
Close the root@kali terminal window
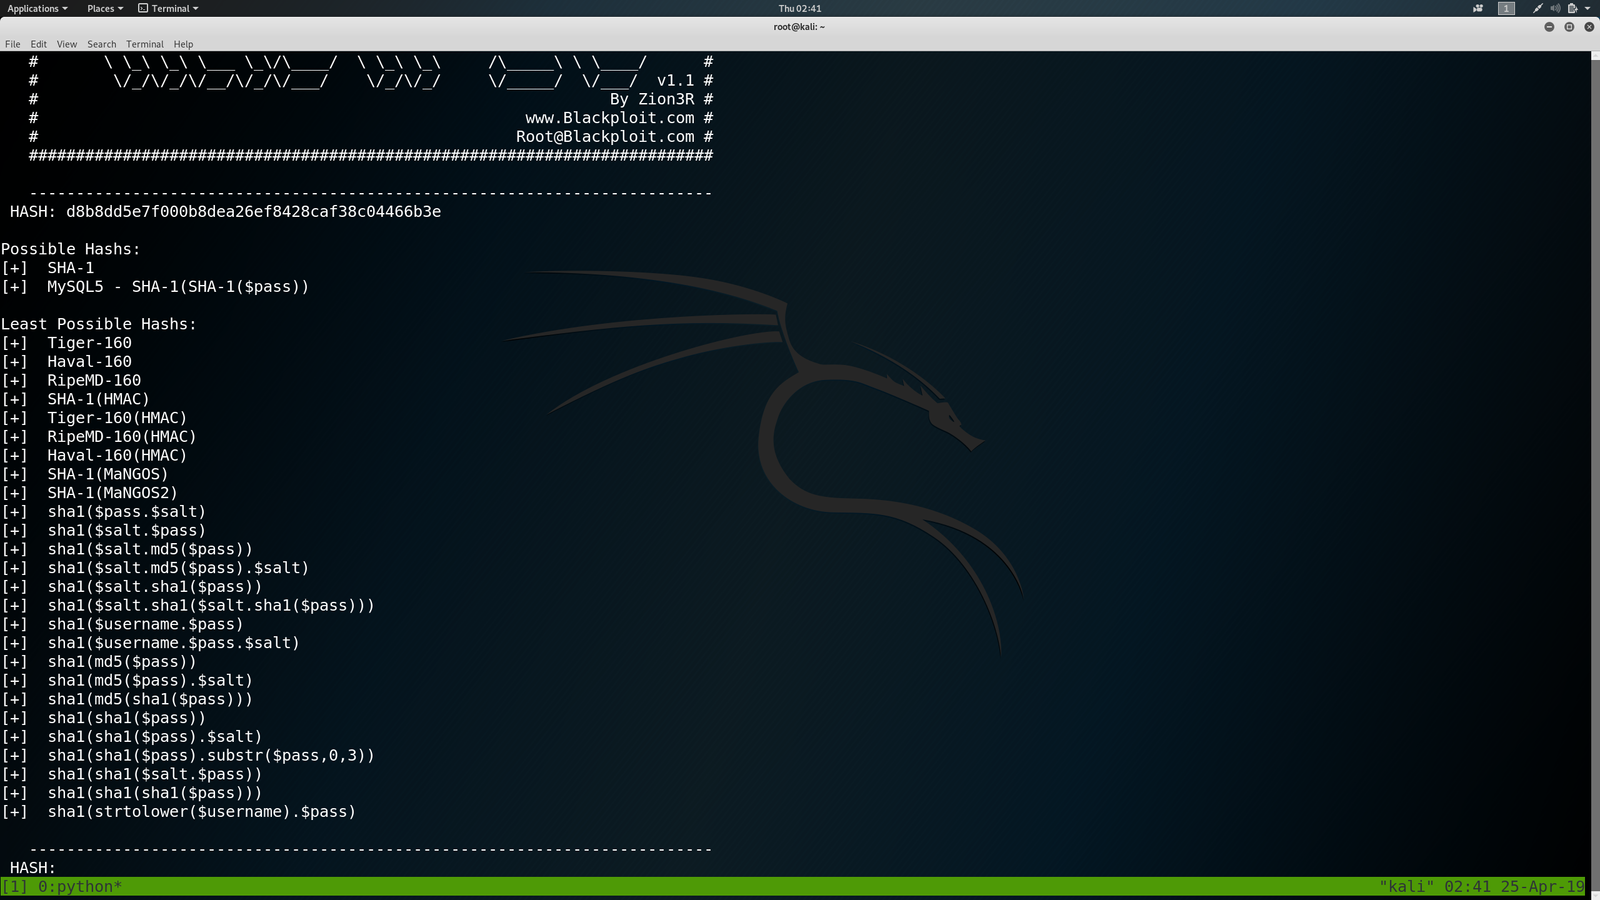click(1589, 27)
